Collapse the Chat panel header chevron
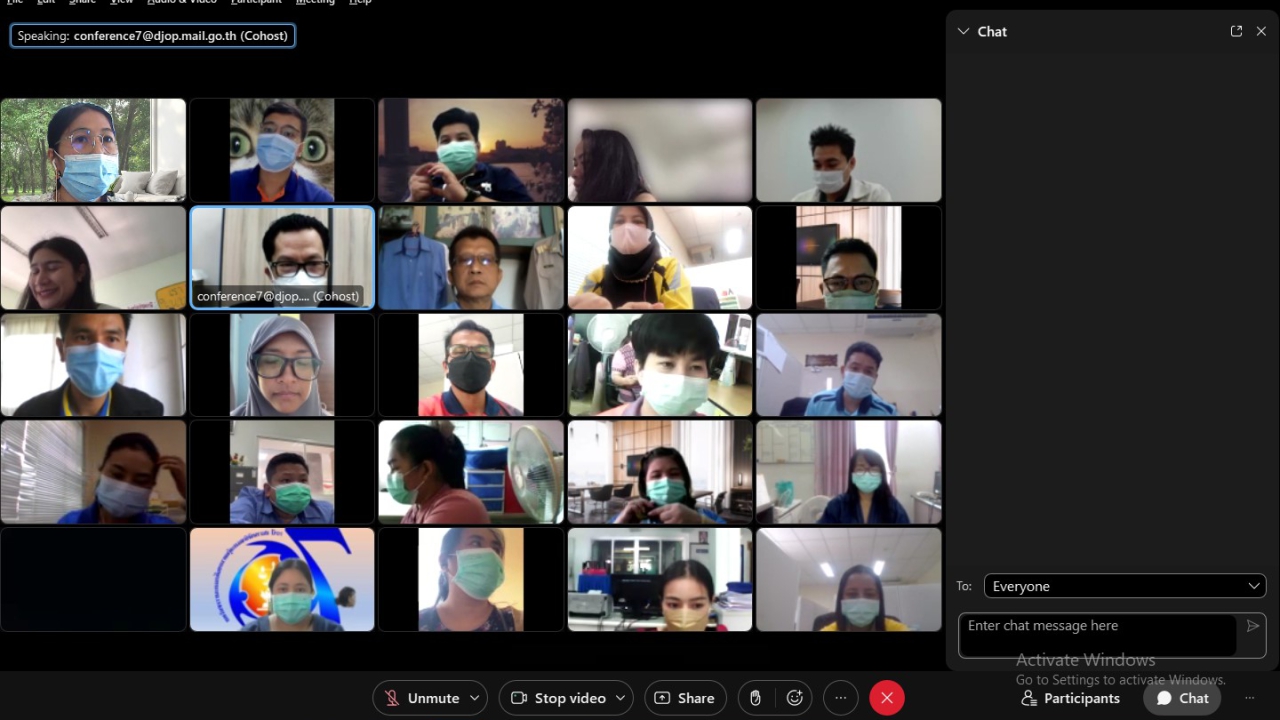Screen dimensions: 1280x720 [963, 31]
